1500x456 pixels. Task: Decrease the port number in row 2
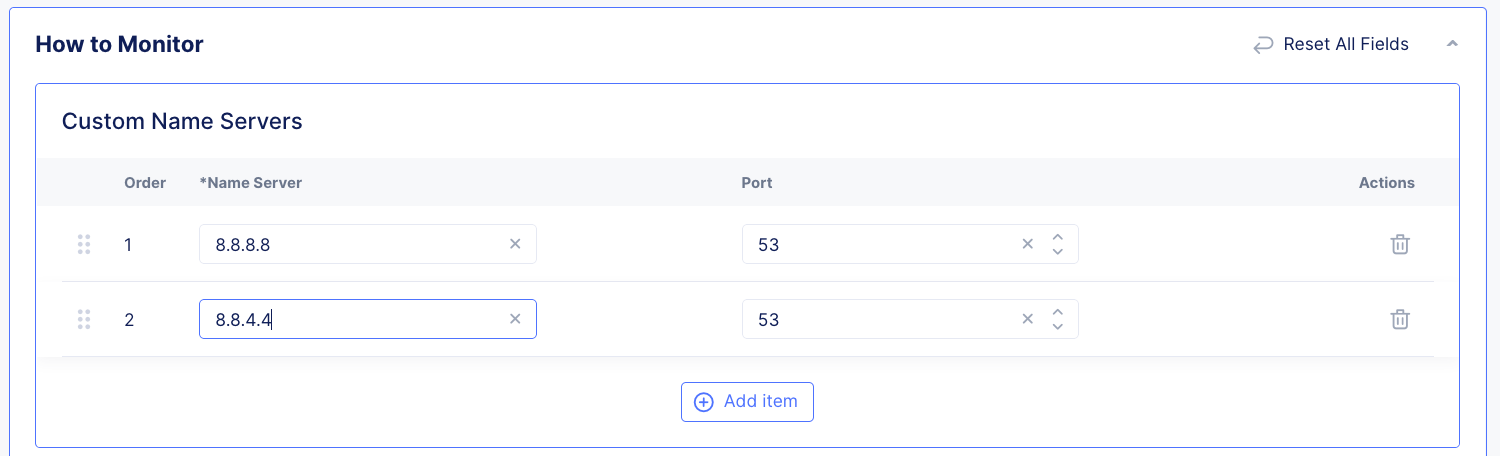tap(1057, 326)
